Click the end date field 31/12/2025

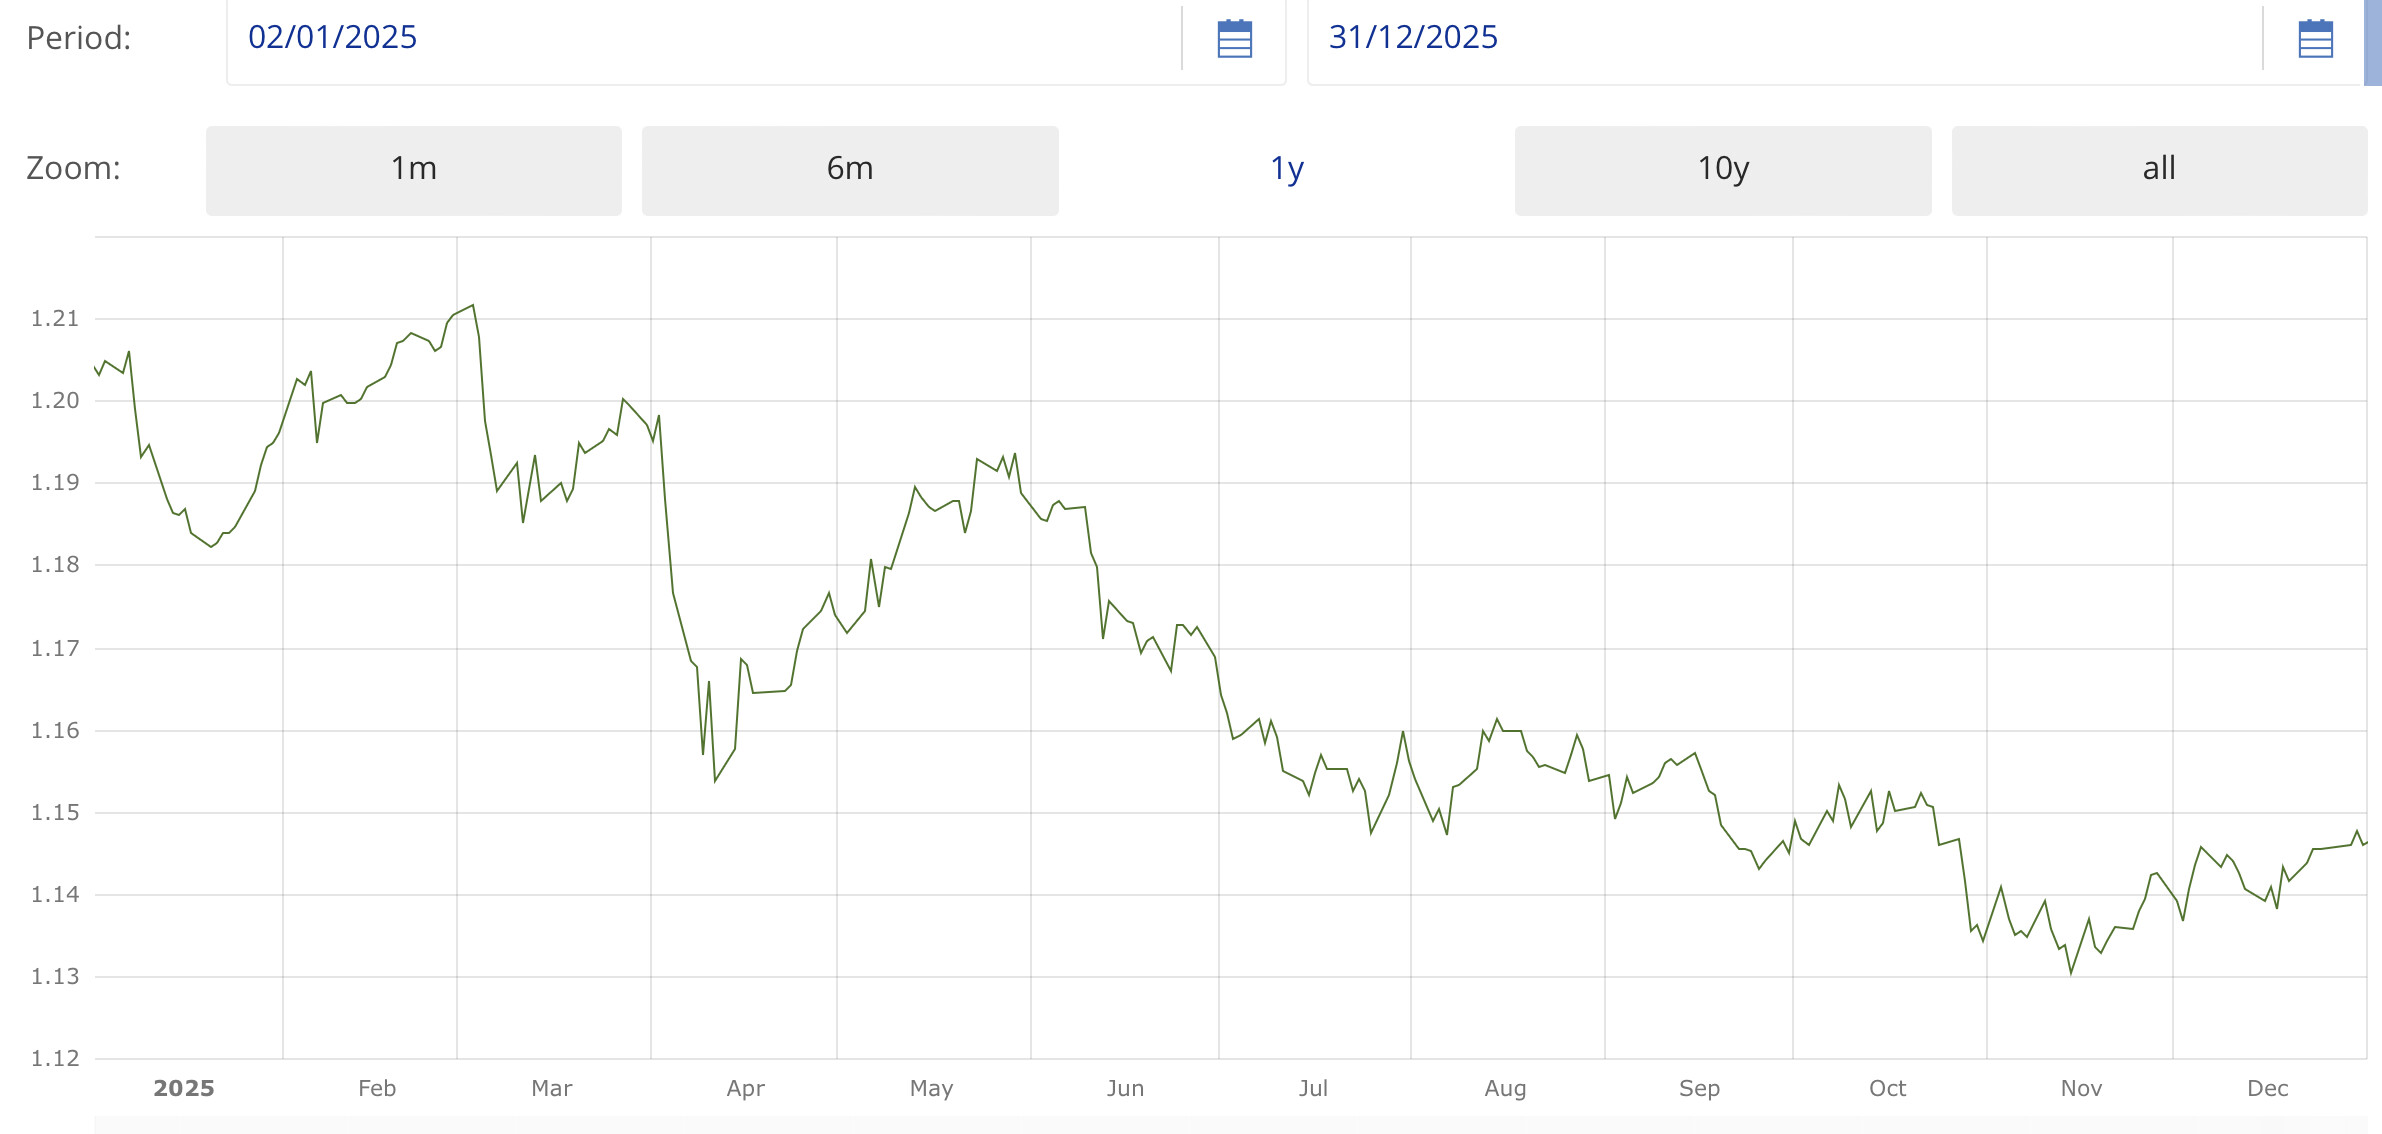click(1780, 38)
